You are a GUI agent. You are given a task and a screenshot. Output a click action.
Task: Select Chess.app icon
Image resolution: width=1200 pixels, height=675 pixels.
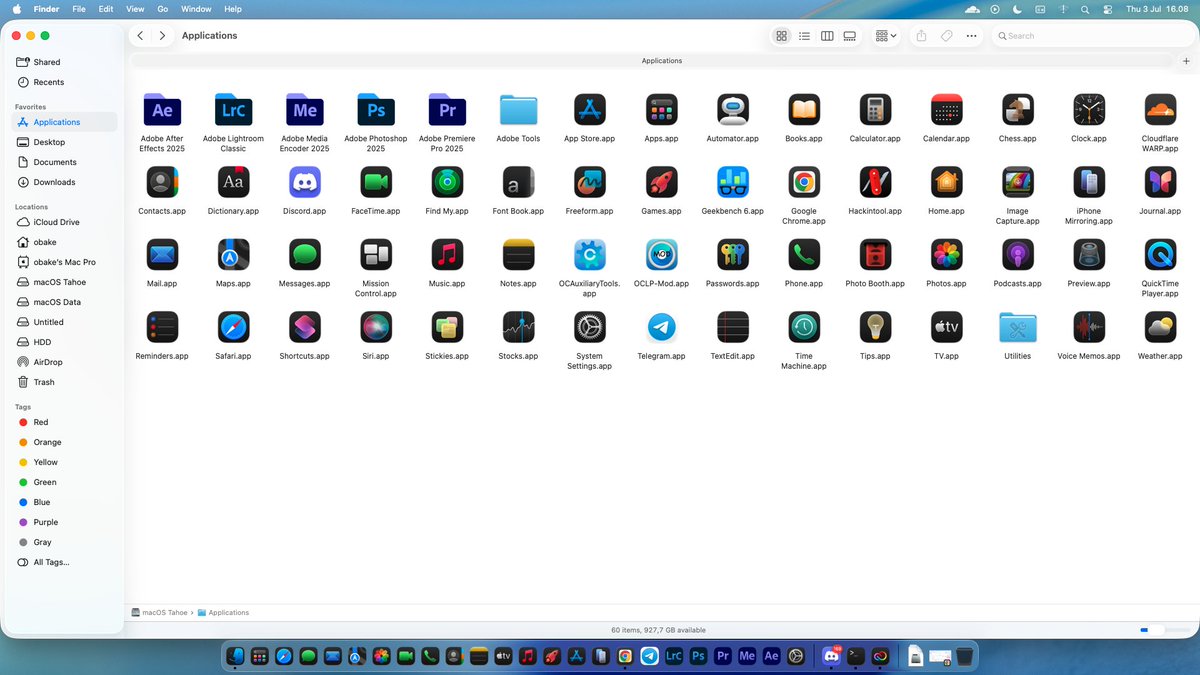click(x=1018, y=110)
